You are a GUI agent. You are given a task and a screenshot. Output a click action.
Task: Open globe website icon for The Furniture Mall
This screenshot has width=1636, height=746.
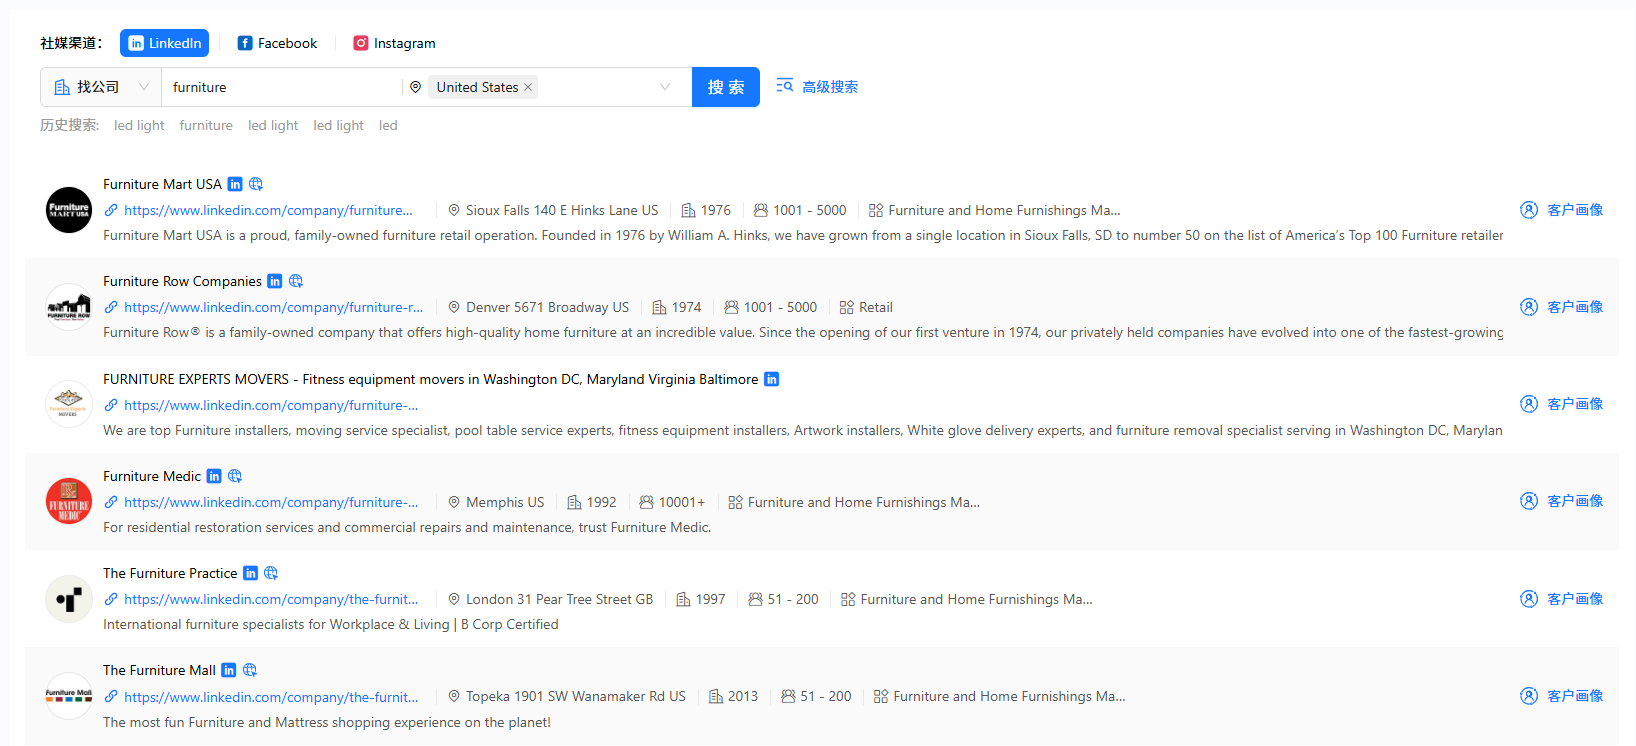click(x=250, y=670)
